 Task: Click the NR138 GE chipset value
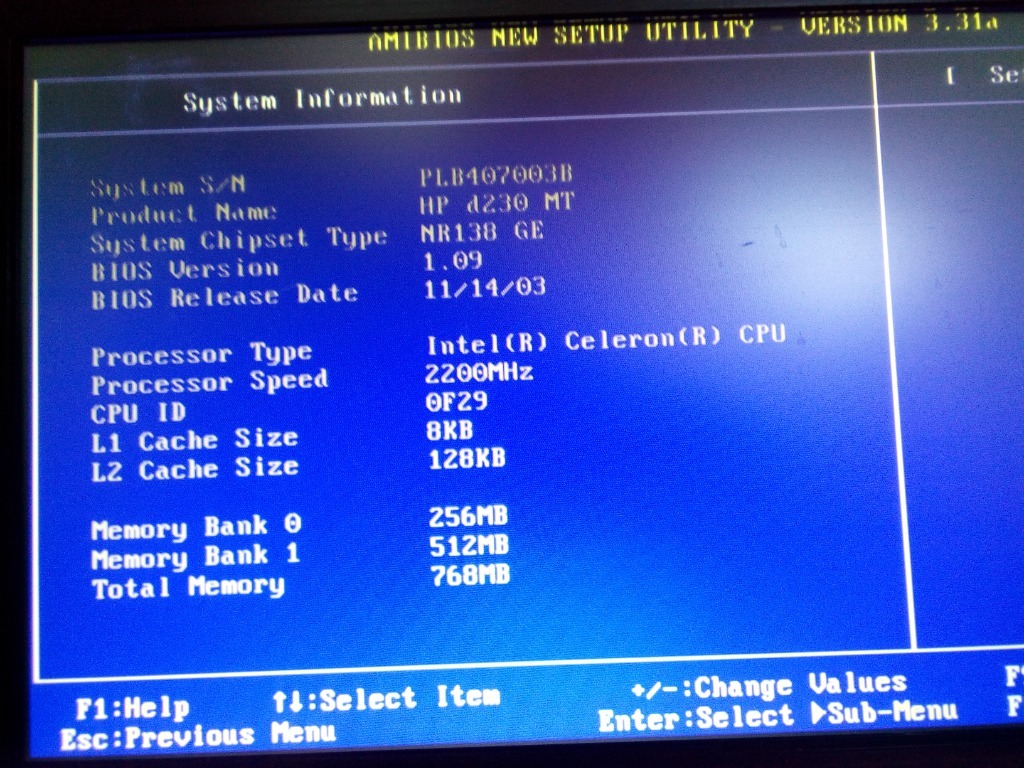[482, 232]
